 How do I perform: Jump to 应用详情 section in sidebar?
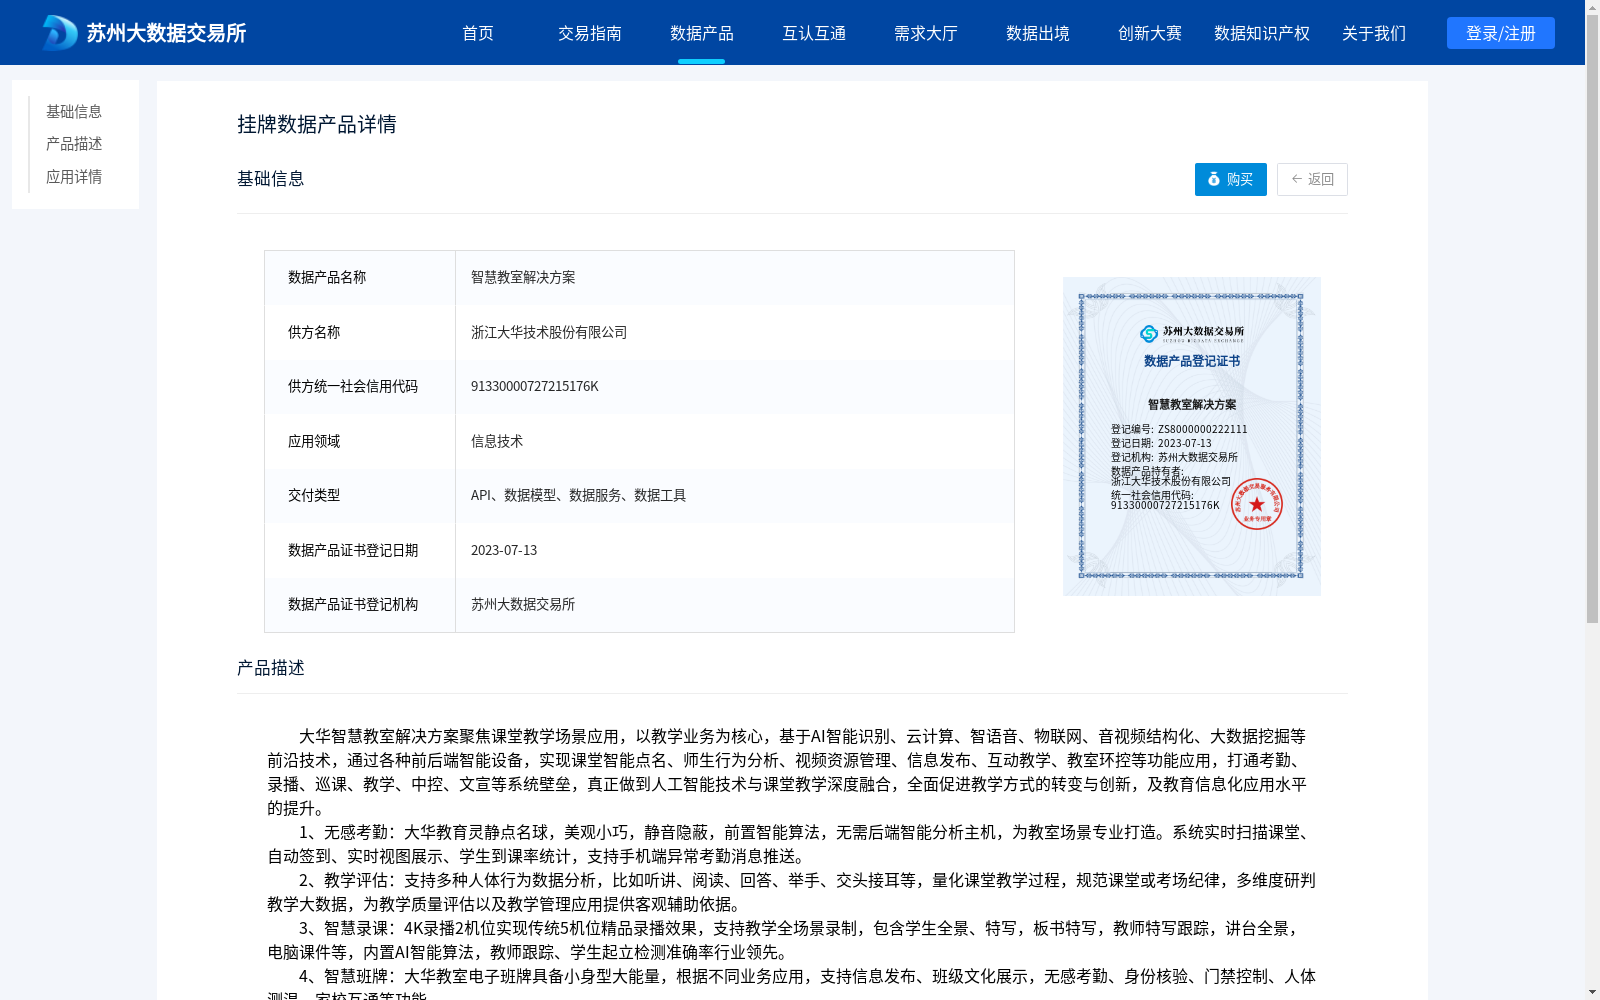pos(74,177)
